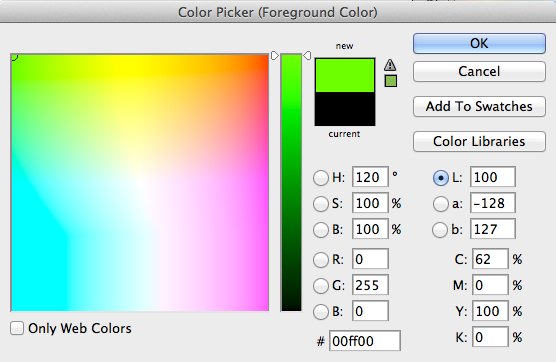
Task: Select the H hue radio button
Action: [x=321, y=178]
